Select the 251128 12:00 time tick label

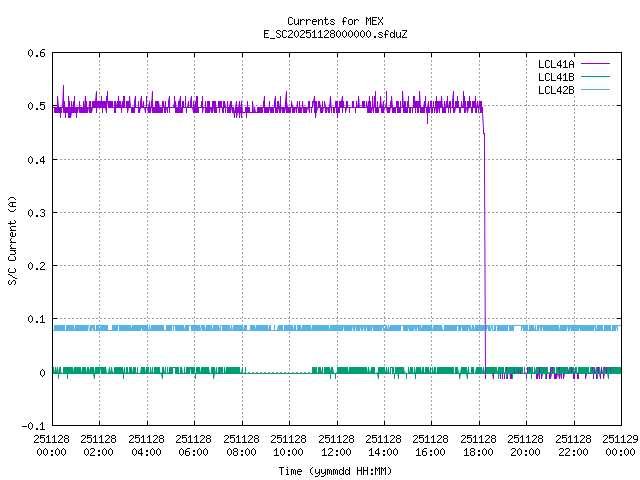pyautogui.click(x=336, y=444)
